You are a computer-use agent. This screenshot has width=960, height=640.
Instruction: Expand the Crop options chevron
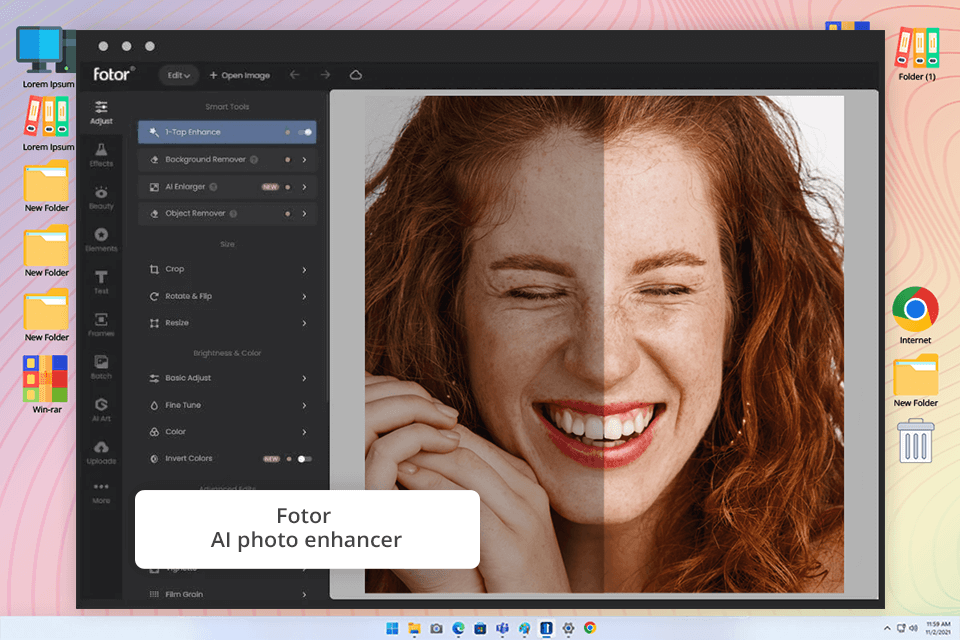(x=304, y=269)
